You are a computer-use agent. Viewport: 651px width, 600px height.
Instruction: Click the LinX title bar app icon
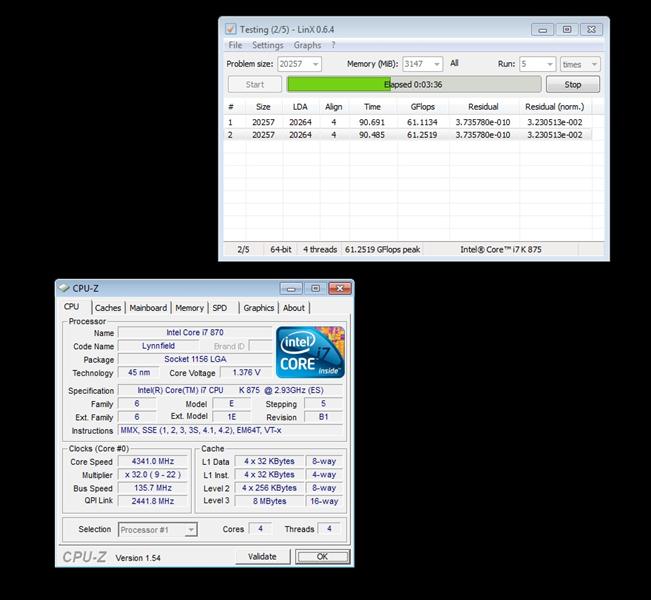click(x=231, y=29)
